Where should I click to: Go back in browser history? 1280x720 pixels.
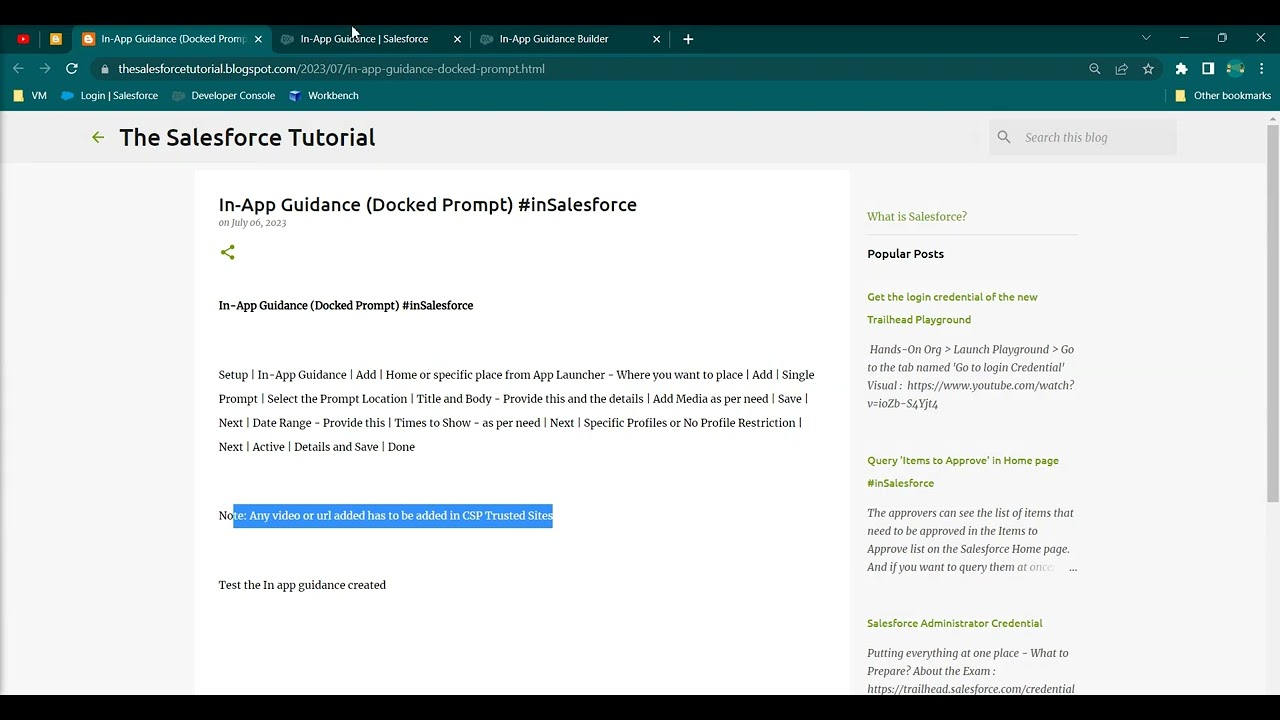pyautogui.click(x=18, y=69)
